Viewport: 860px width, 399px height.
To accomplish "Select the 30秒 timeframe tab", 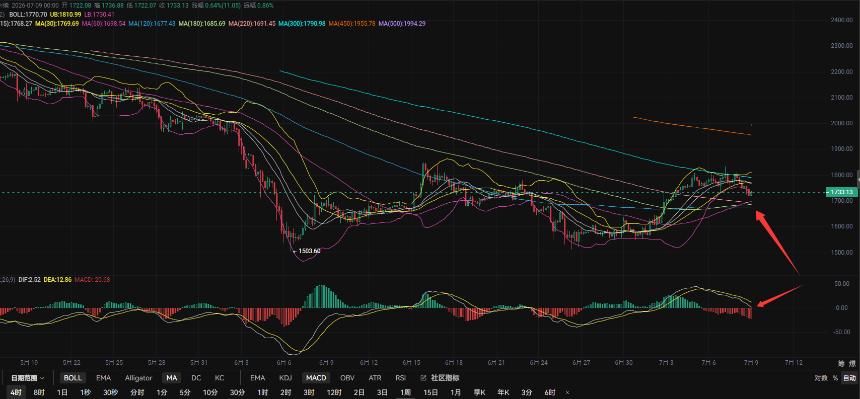I will [111, 393].
